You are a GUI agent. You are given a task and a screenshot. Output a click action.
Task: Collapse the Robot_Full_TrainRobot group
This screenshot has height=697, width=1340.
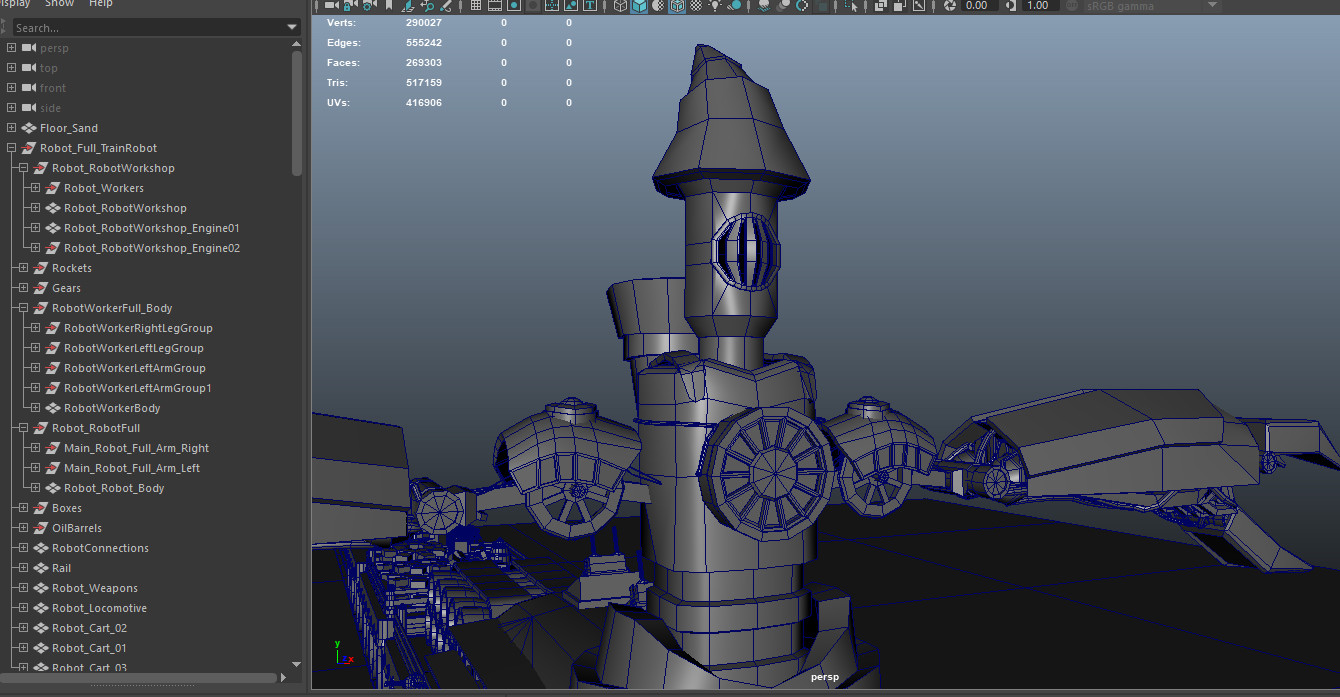tap(9, 147)
